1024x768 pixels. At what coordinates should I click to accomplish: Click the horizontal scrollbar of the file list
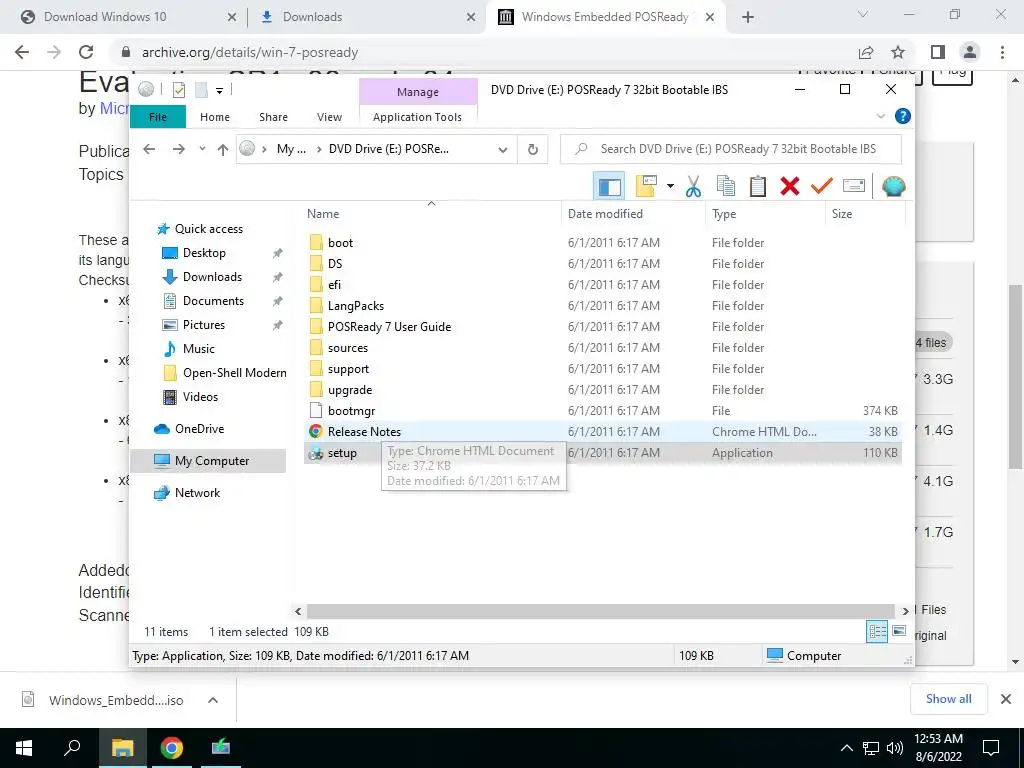click(x=600, y=611)
